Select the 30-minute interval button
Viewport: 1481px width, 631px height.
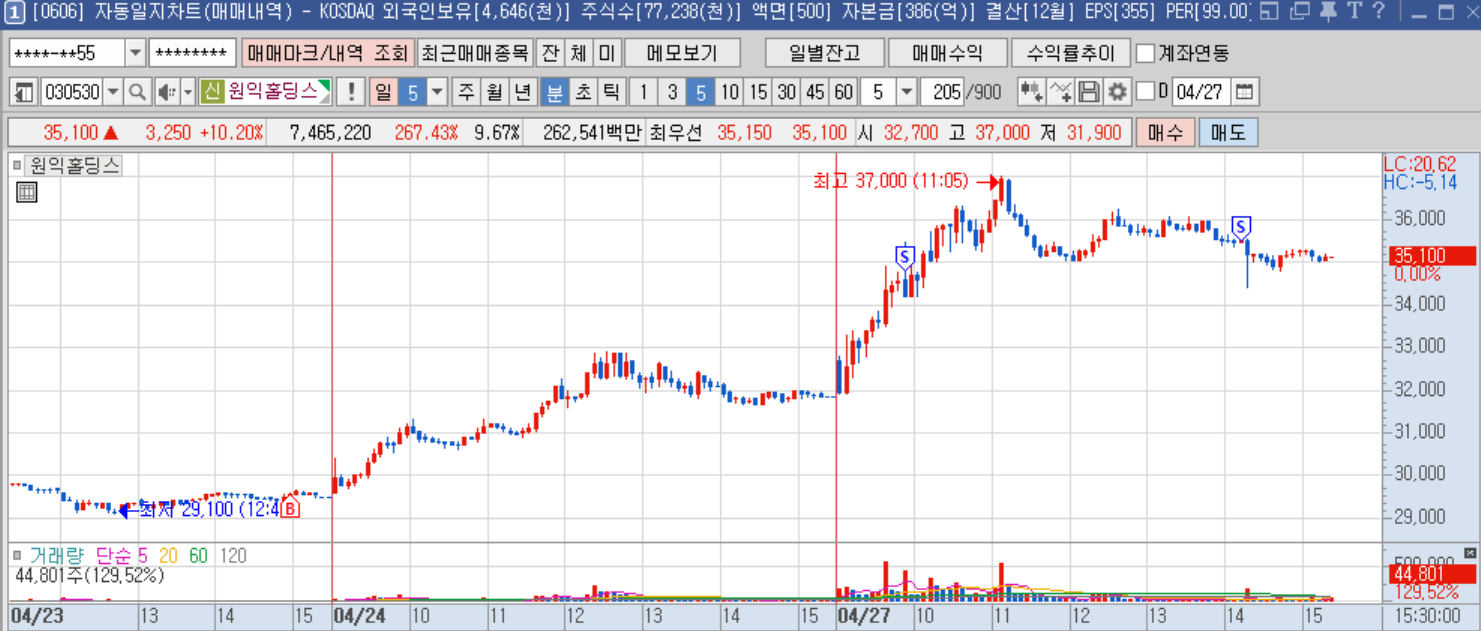[787, 92]
